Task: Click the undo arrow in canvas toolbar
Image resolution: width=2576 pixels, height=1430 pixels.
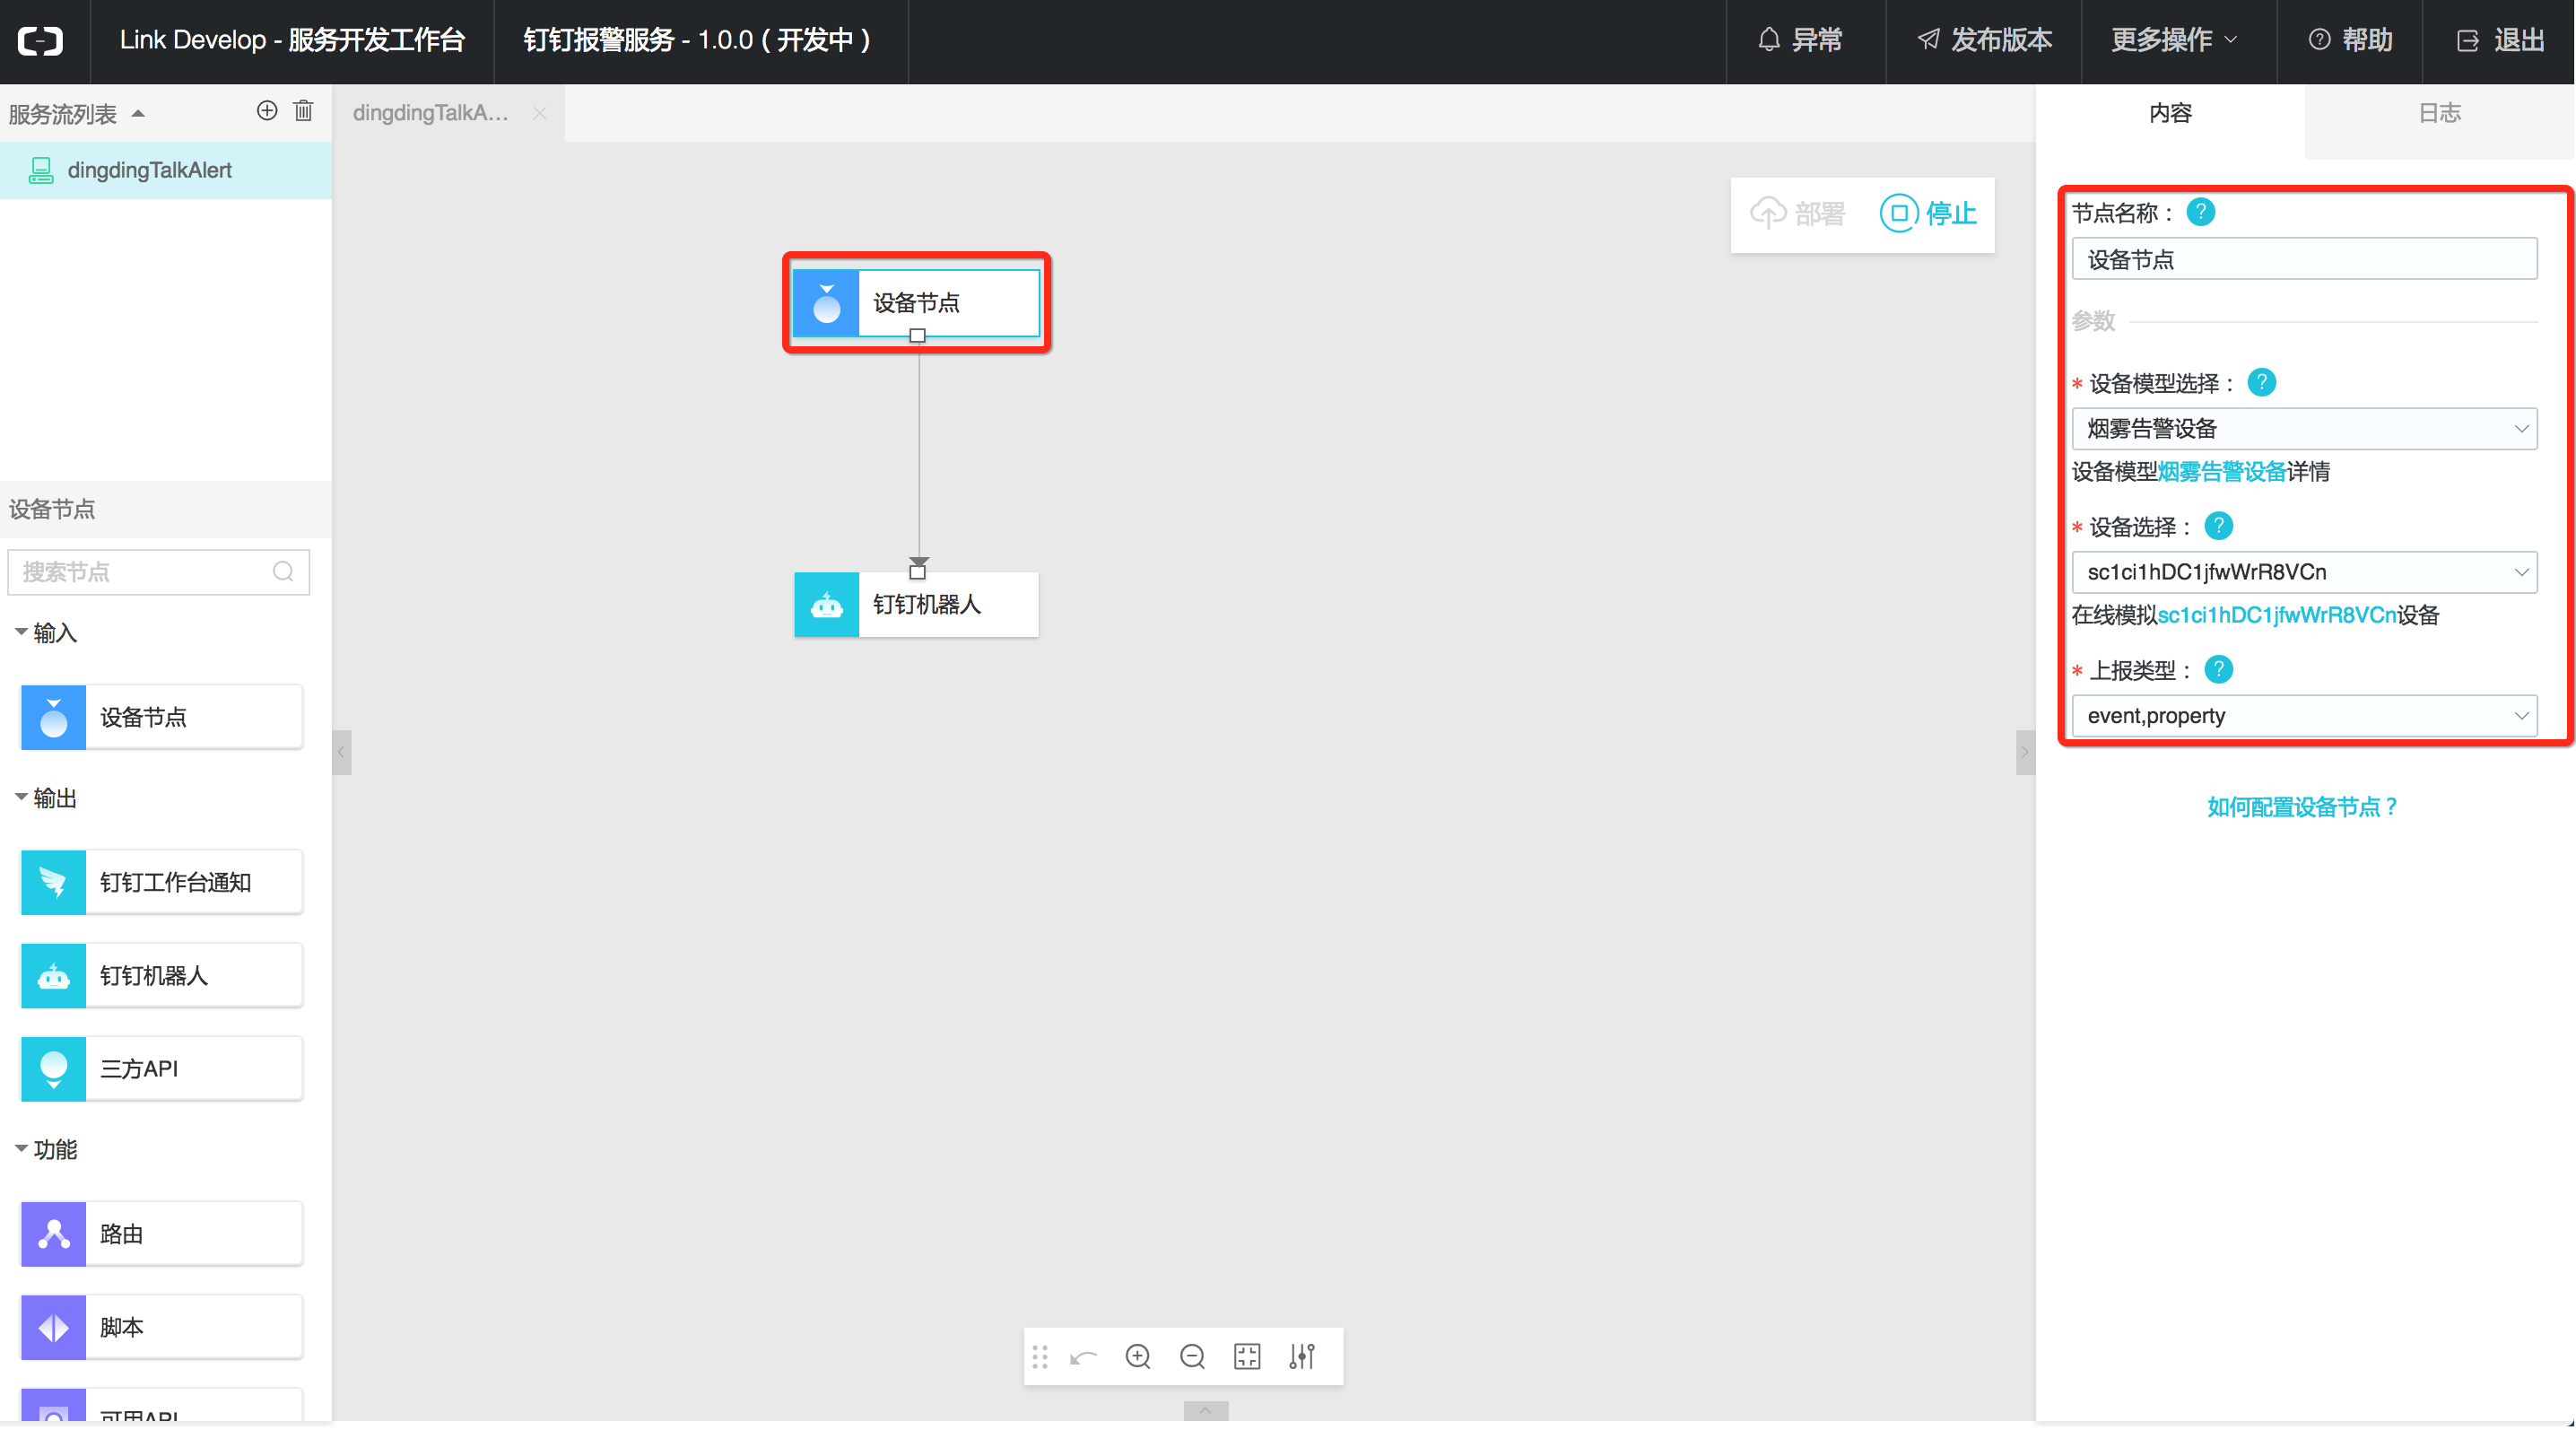Action: (1084, 1356)
